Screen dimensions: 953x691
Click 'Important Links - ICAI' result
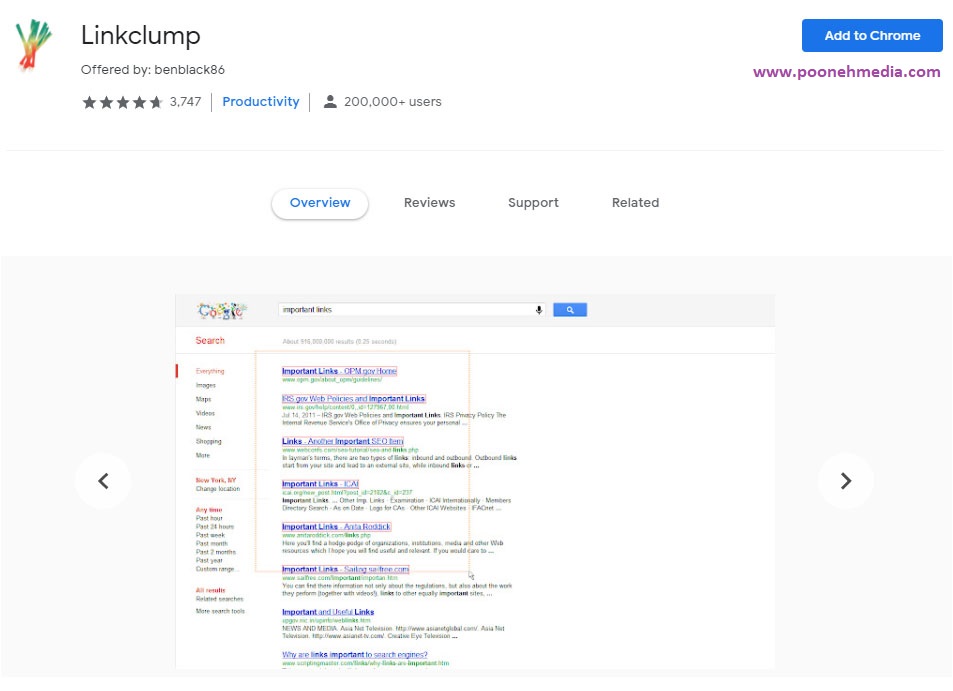pos(320,484)
